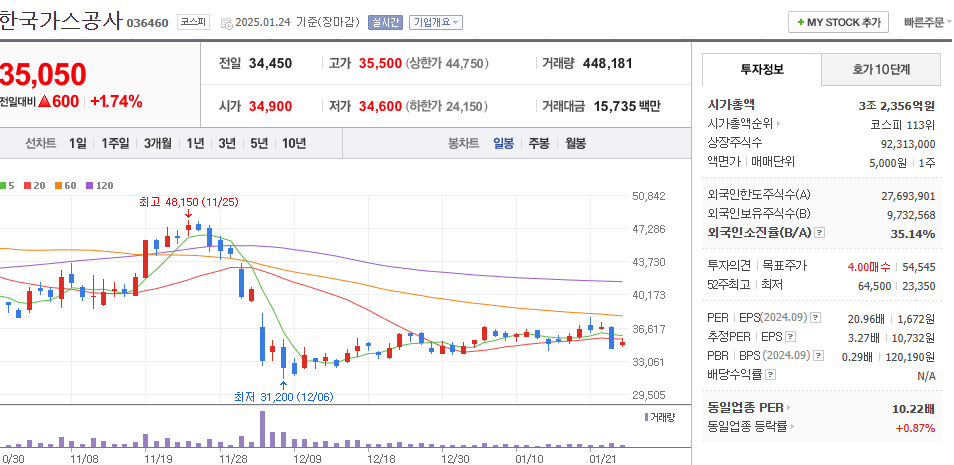Select the 1주일 line chart

pyautogui.click(x=115, y=144)
